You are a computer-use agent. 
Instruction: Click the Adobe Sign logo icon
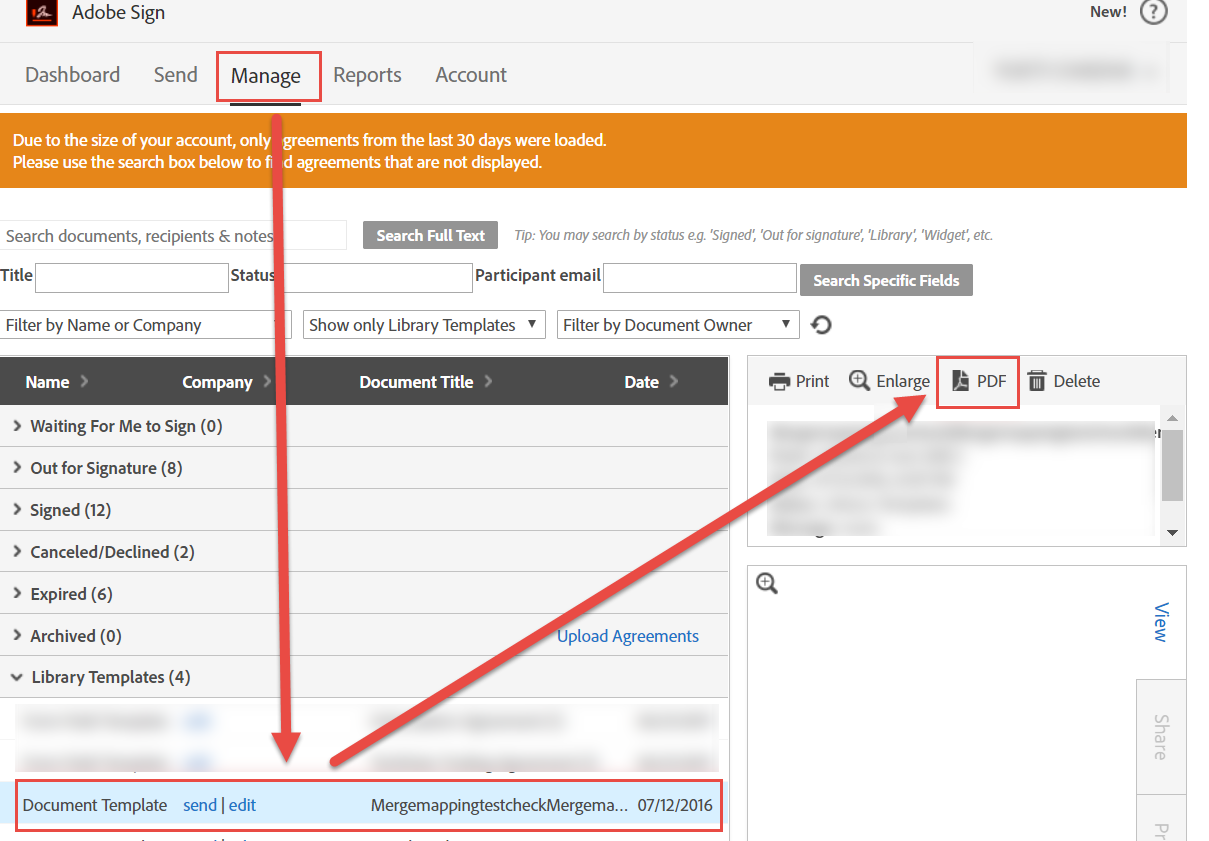(x=41, y=12)
